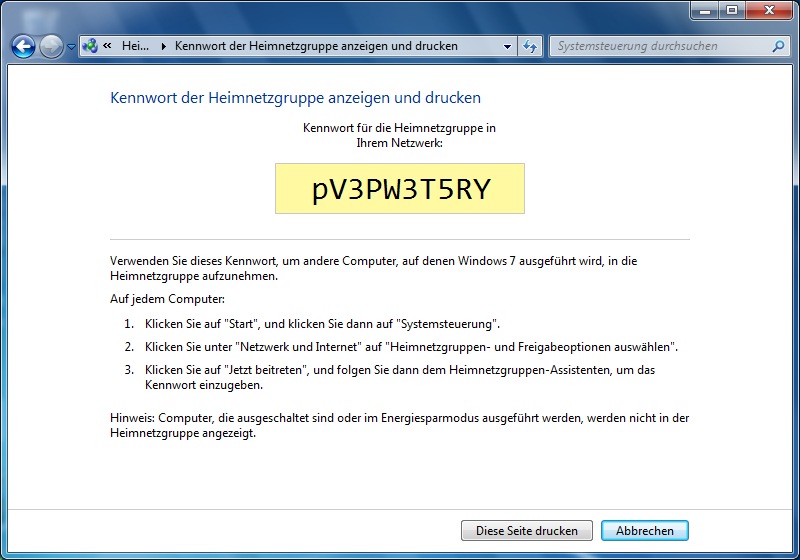The height and width of the screenshot is (560, 800).
Task: Click the yellow password box pV3PW3T5RY
Action: point(400,189)
